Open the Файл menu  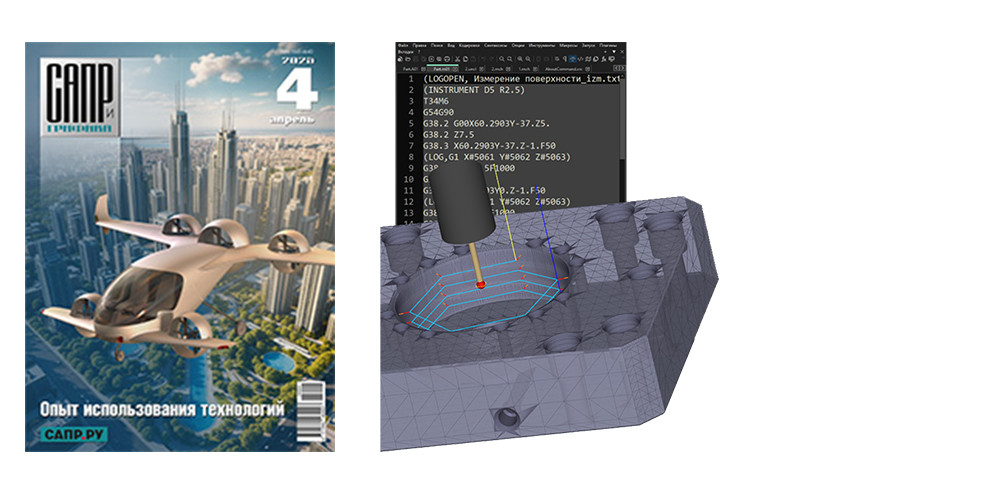point(403,45)
